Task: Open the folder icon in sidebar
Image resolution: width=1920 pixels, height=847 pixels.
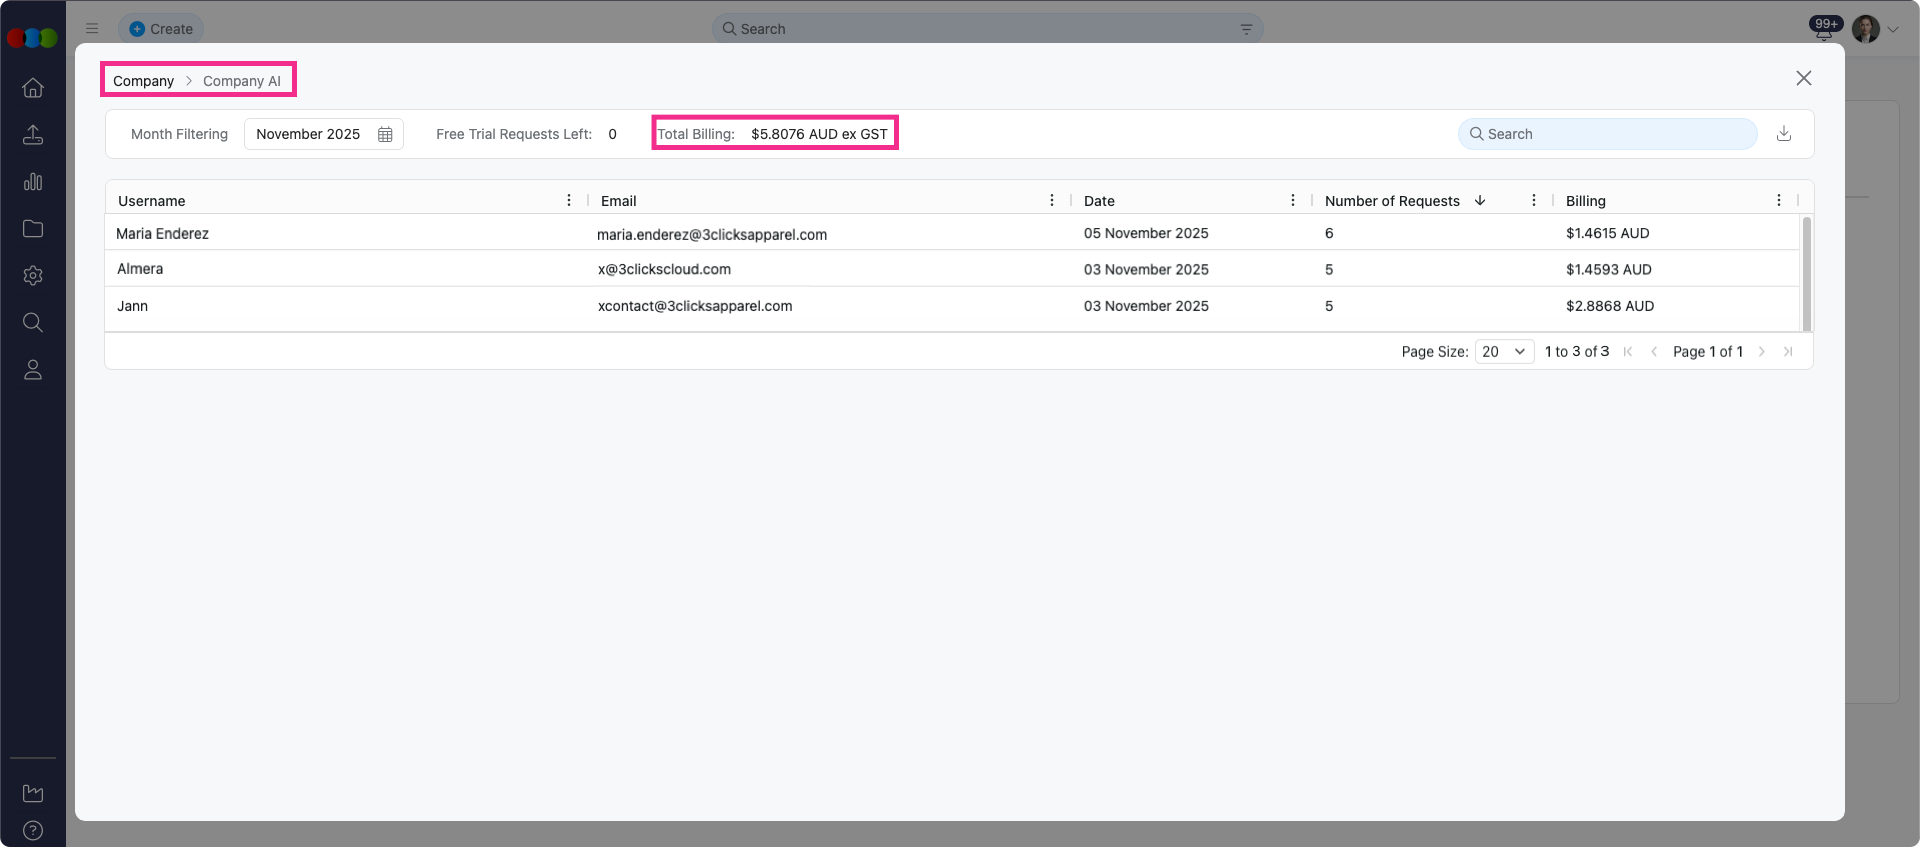Action: (33, 229)
